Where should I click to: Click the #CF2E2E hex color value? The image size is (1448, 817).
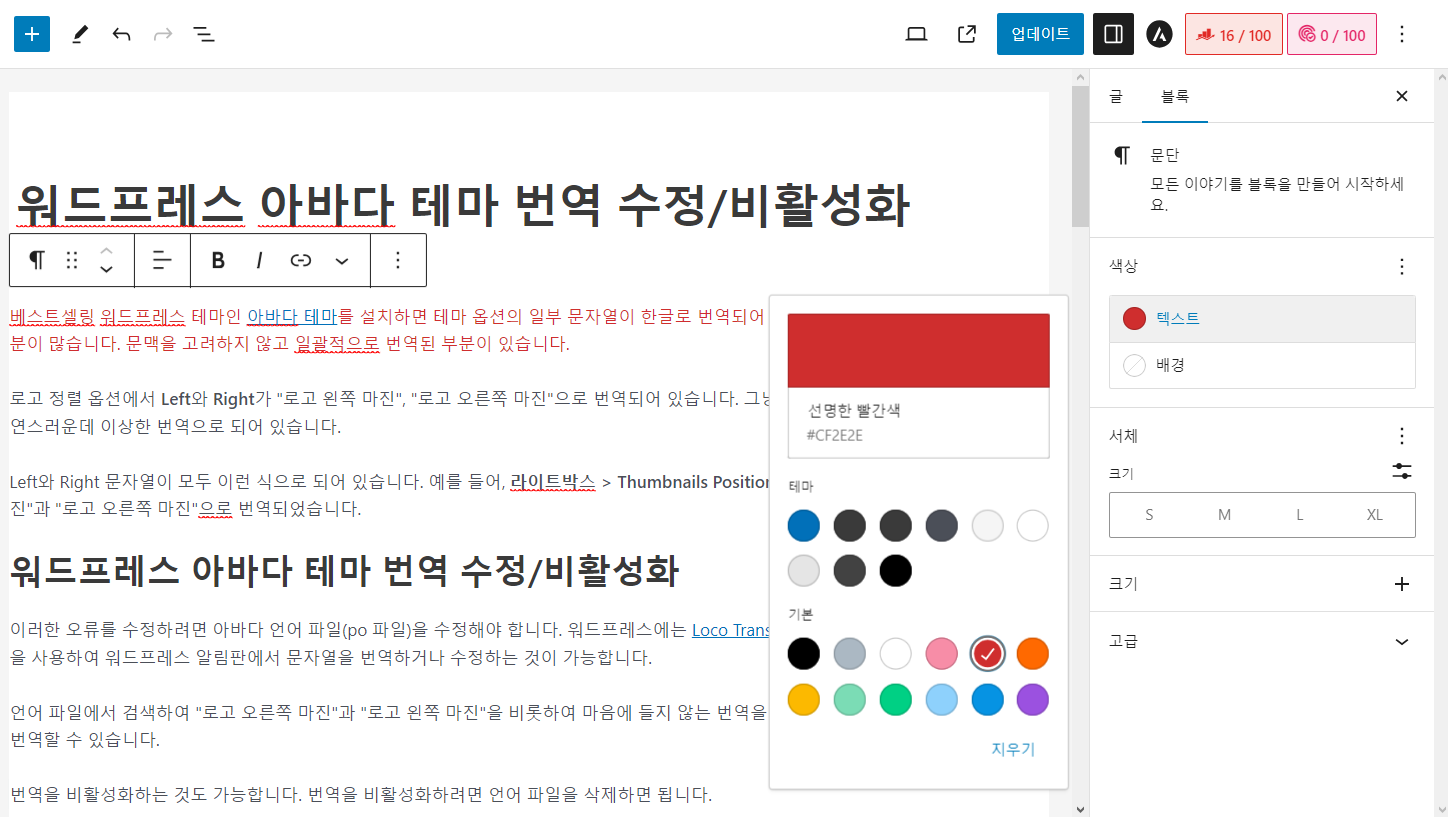tap(834, 435)
